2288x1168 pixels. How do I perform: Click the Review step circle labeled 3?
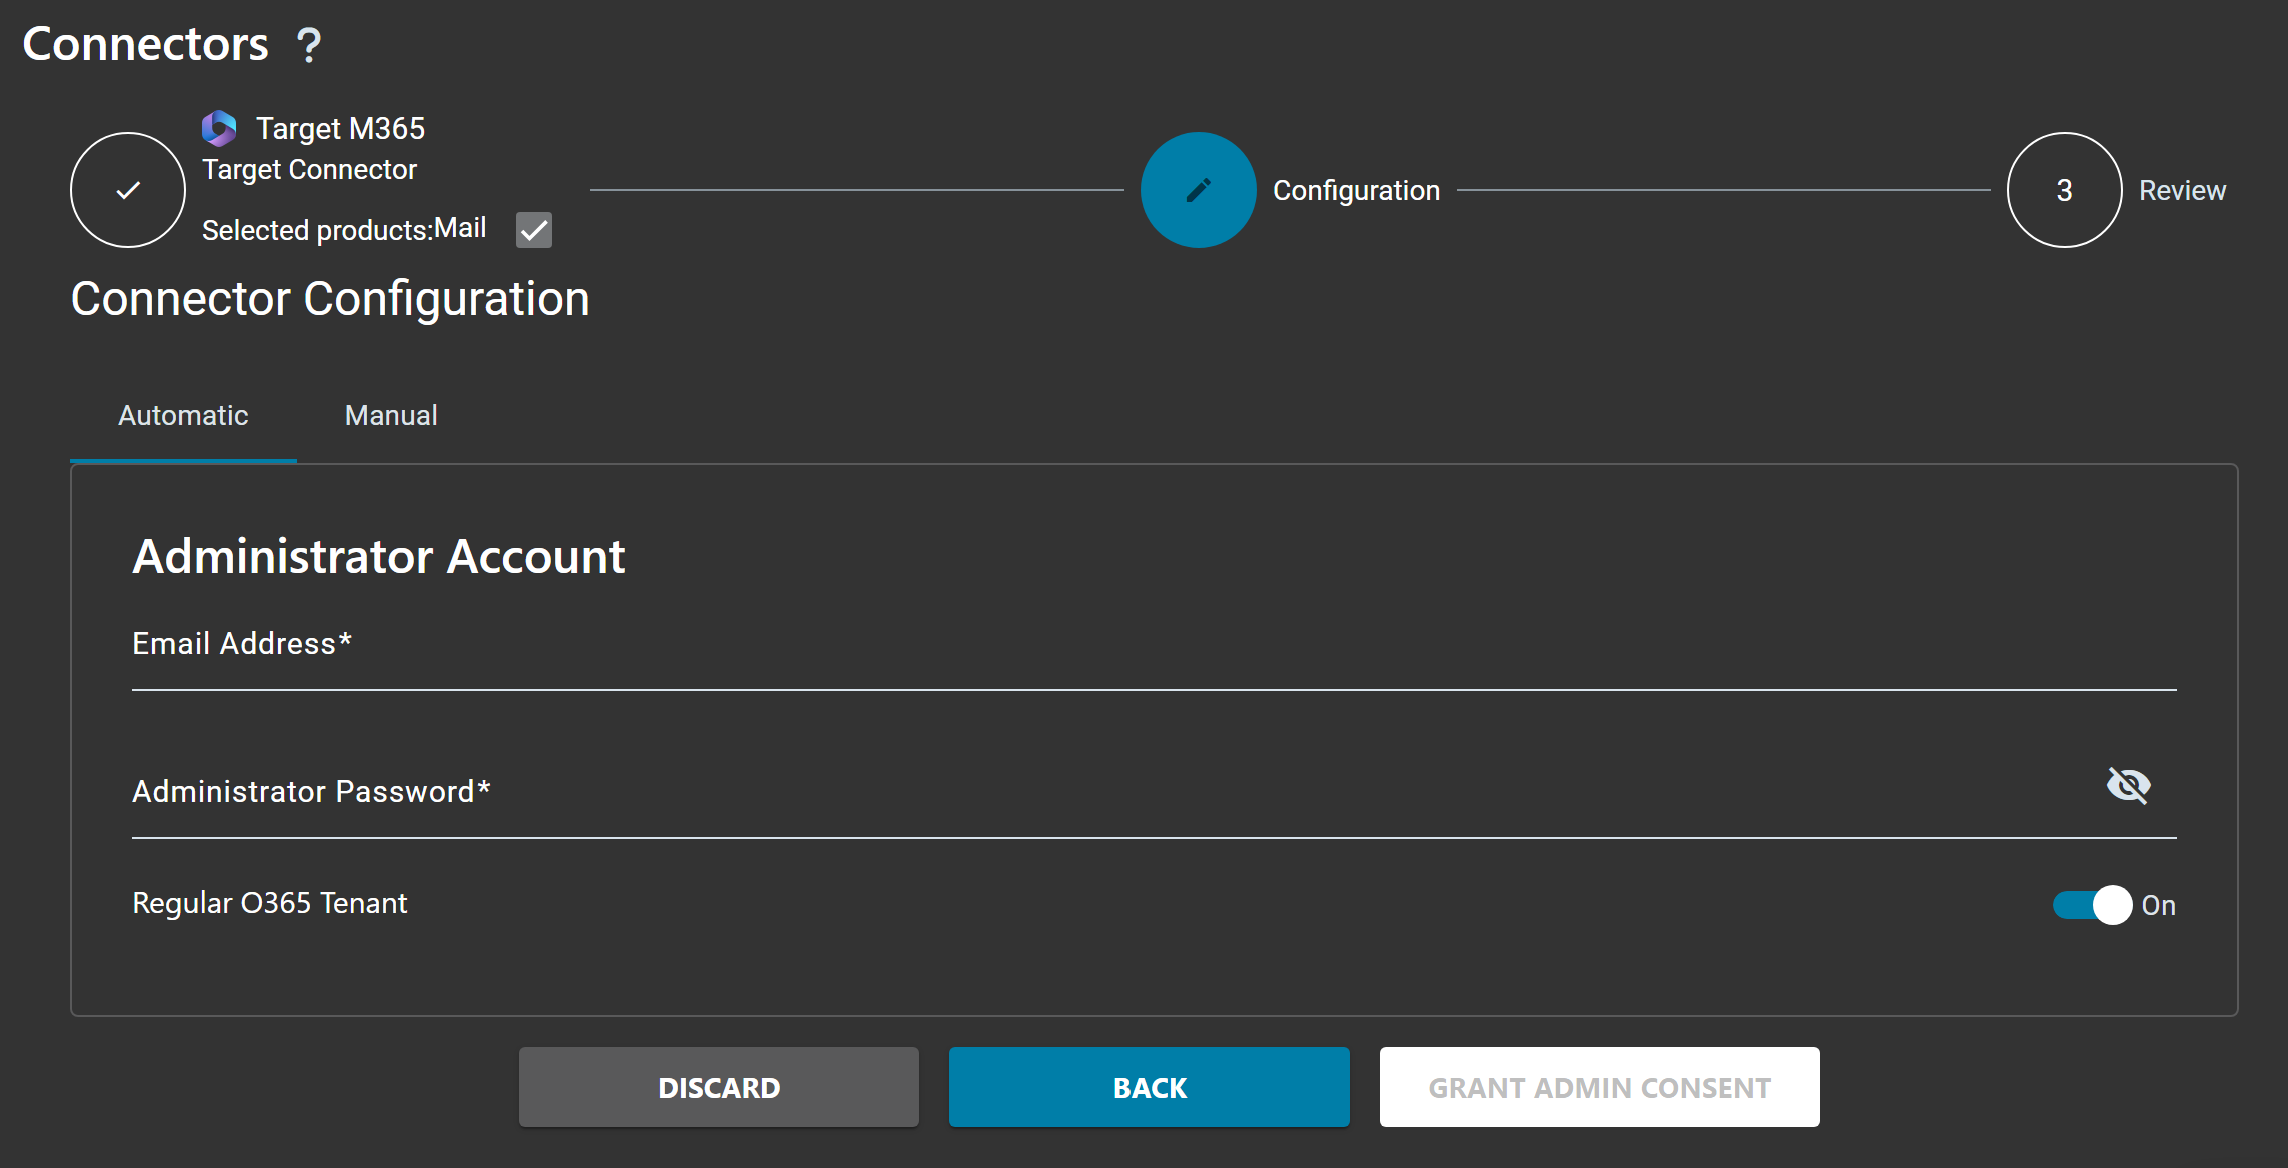[x=2064, y=190]
